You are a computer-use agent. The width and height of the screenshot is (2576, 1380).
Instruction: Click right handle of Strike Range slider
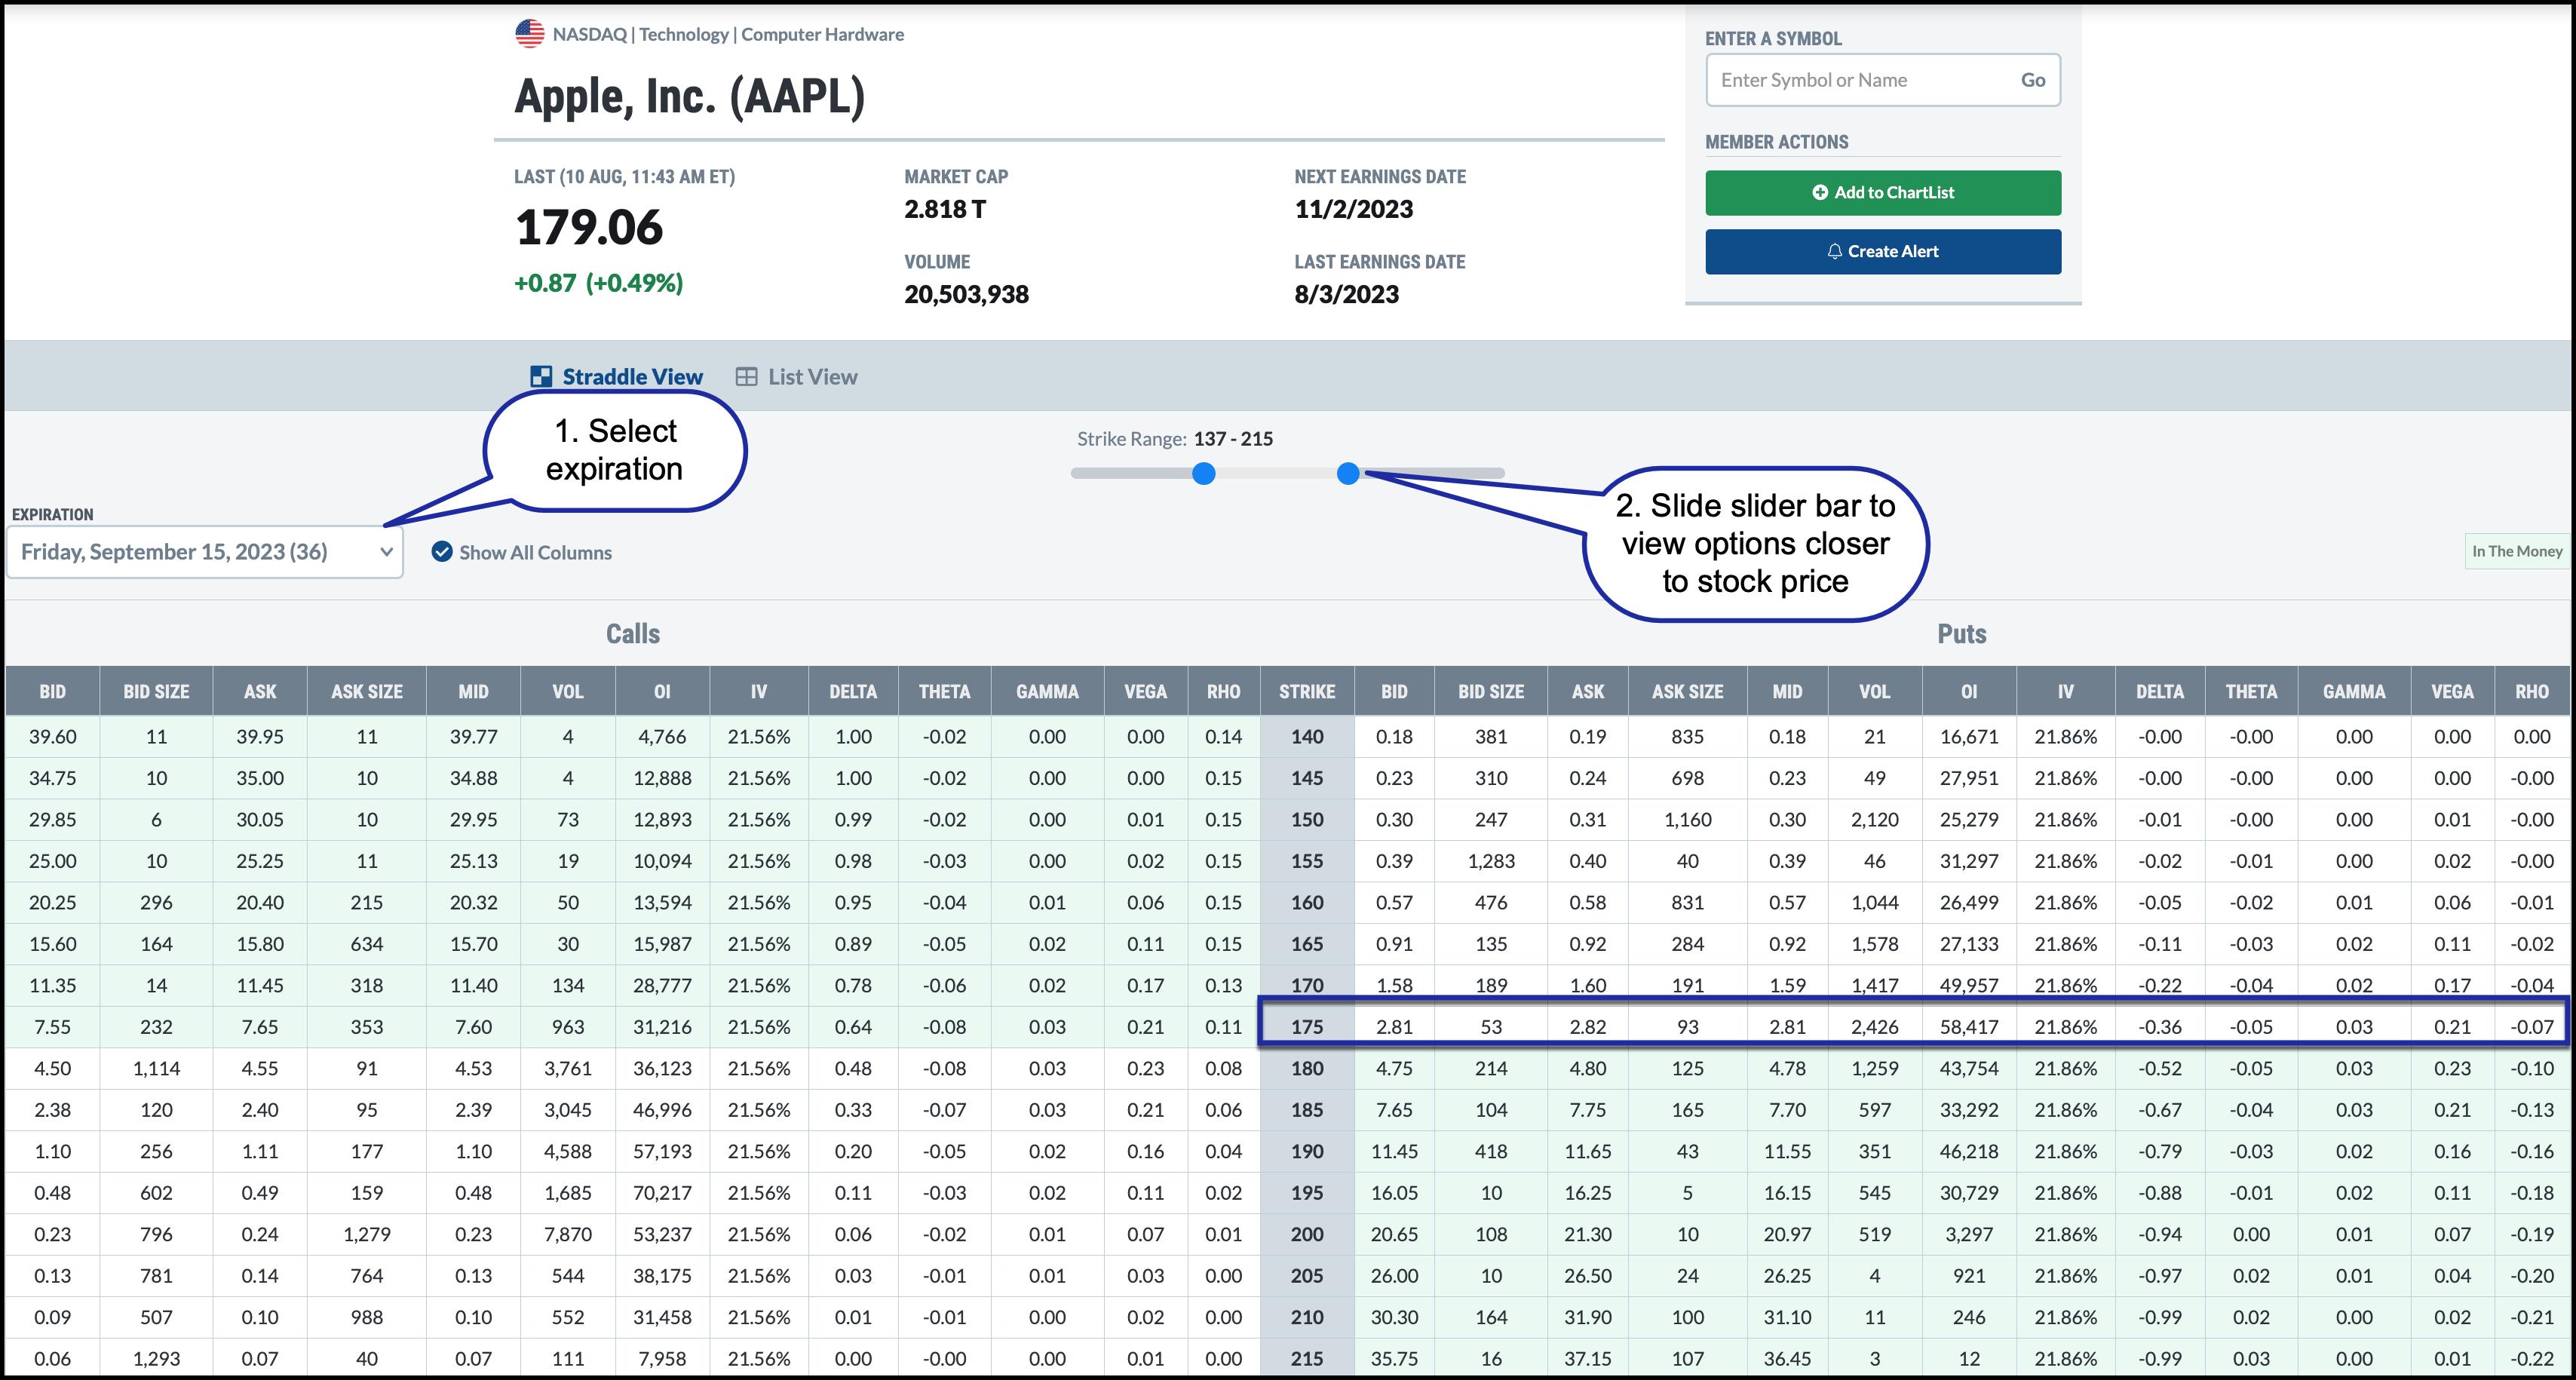(1348, 473)
